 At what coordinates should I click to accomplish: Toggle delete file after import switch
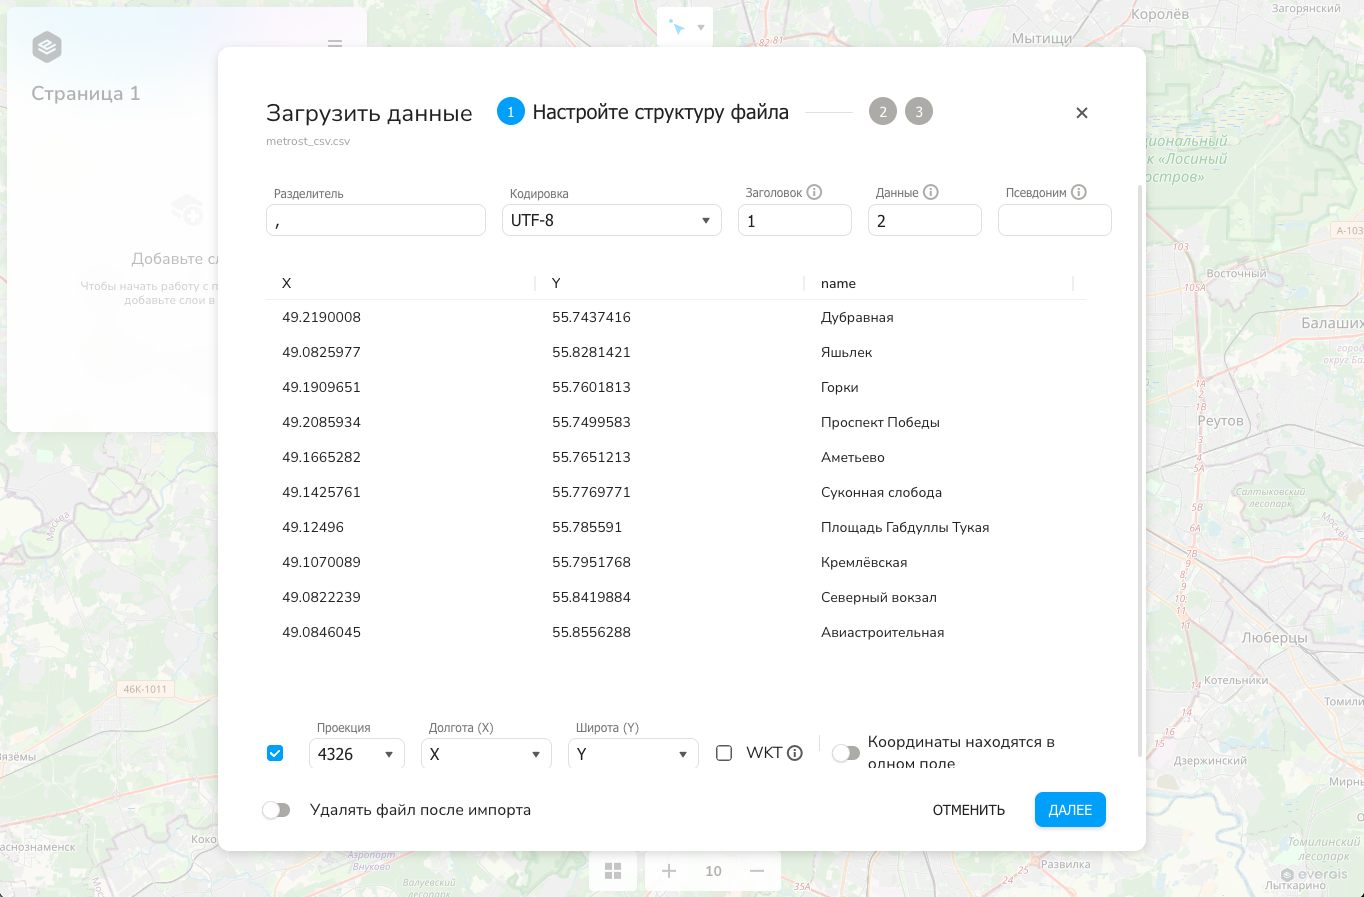276,810
